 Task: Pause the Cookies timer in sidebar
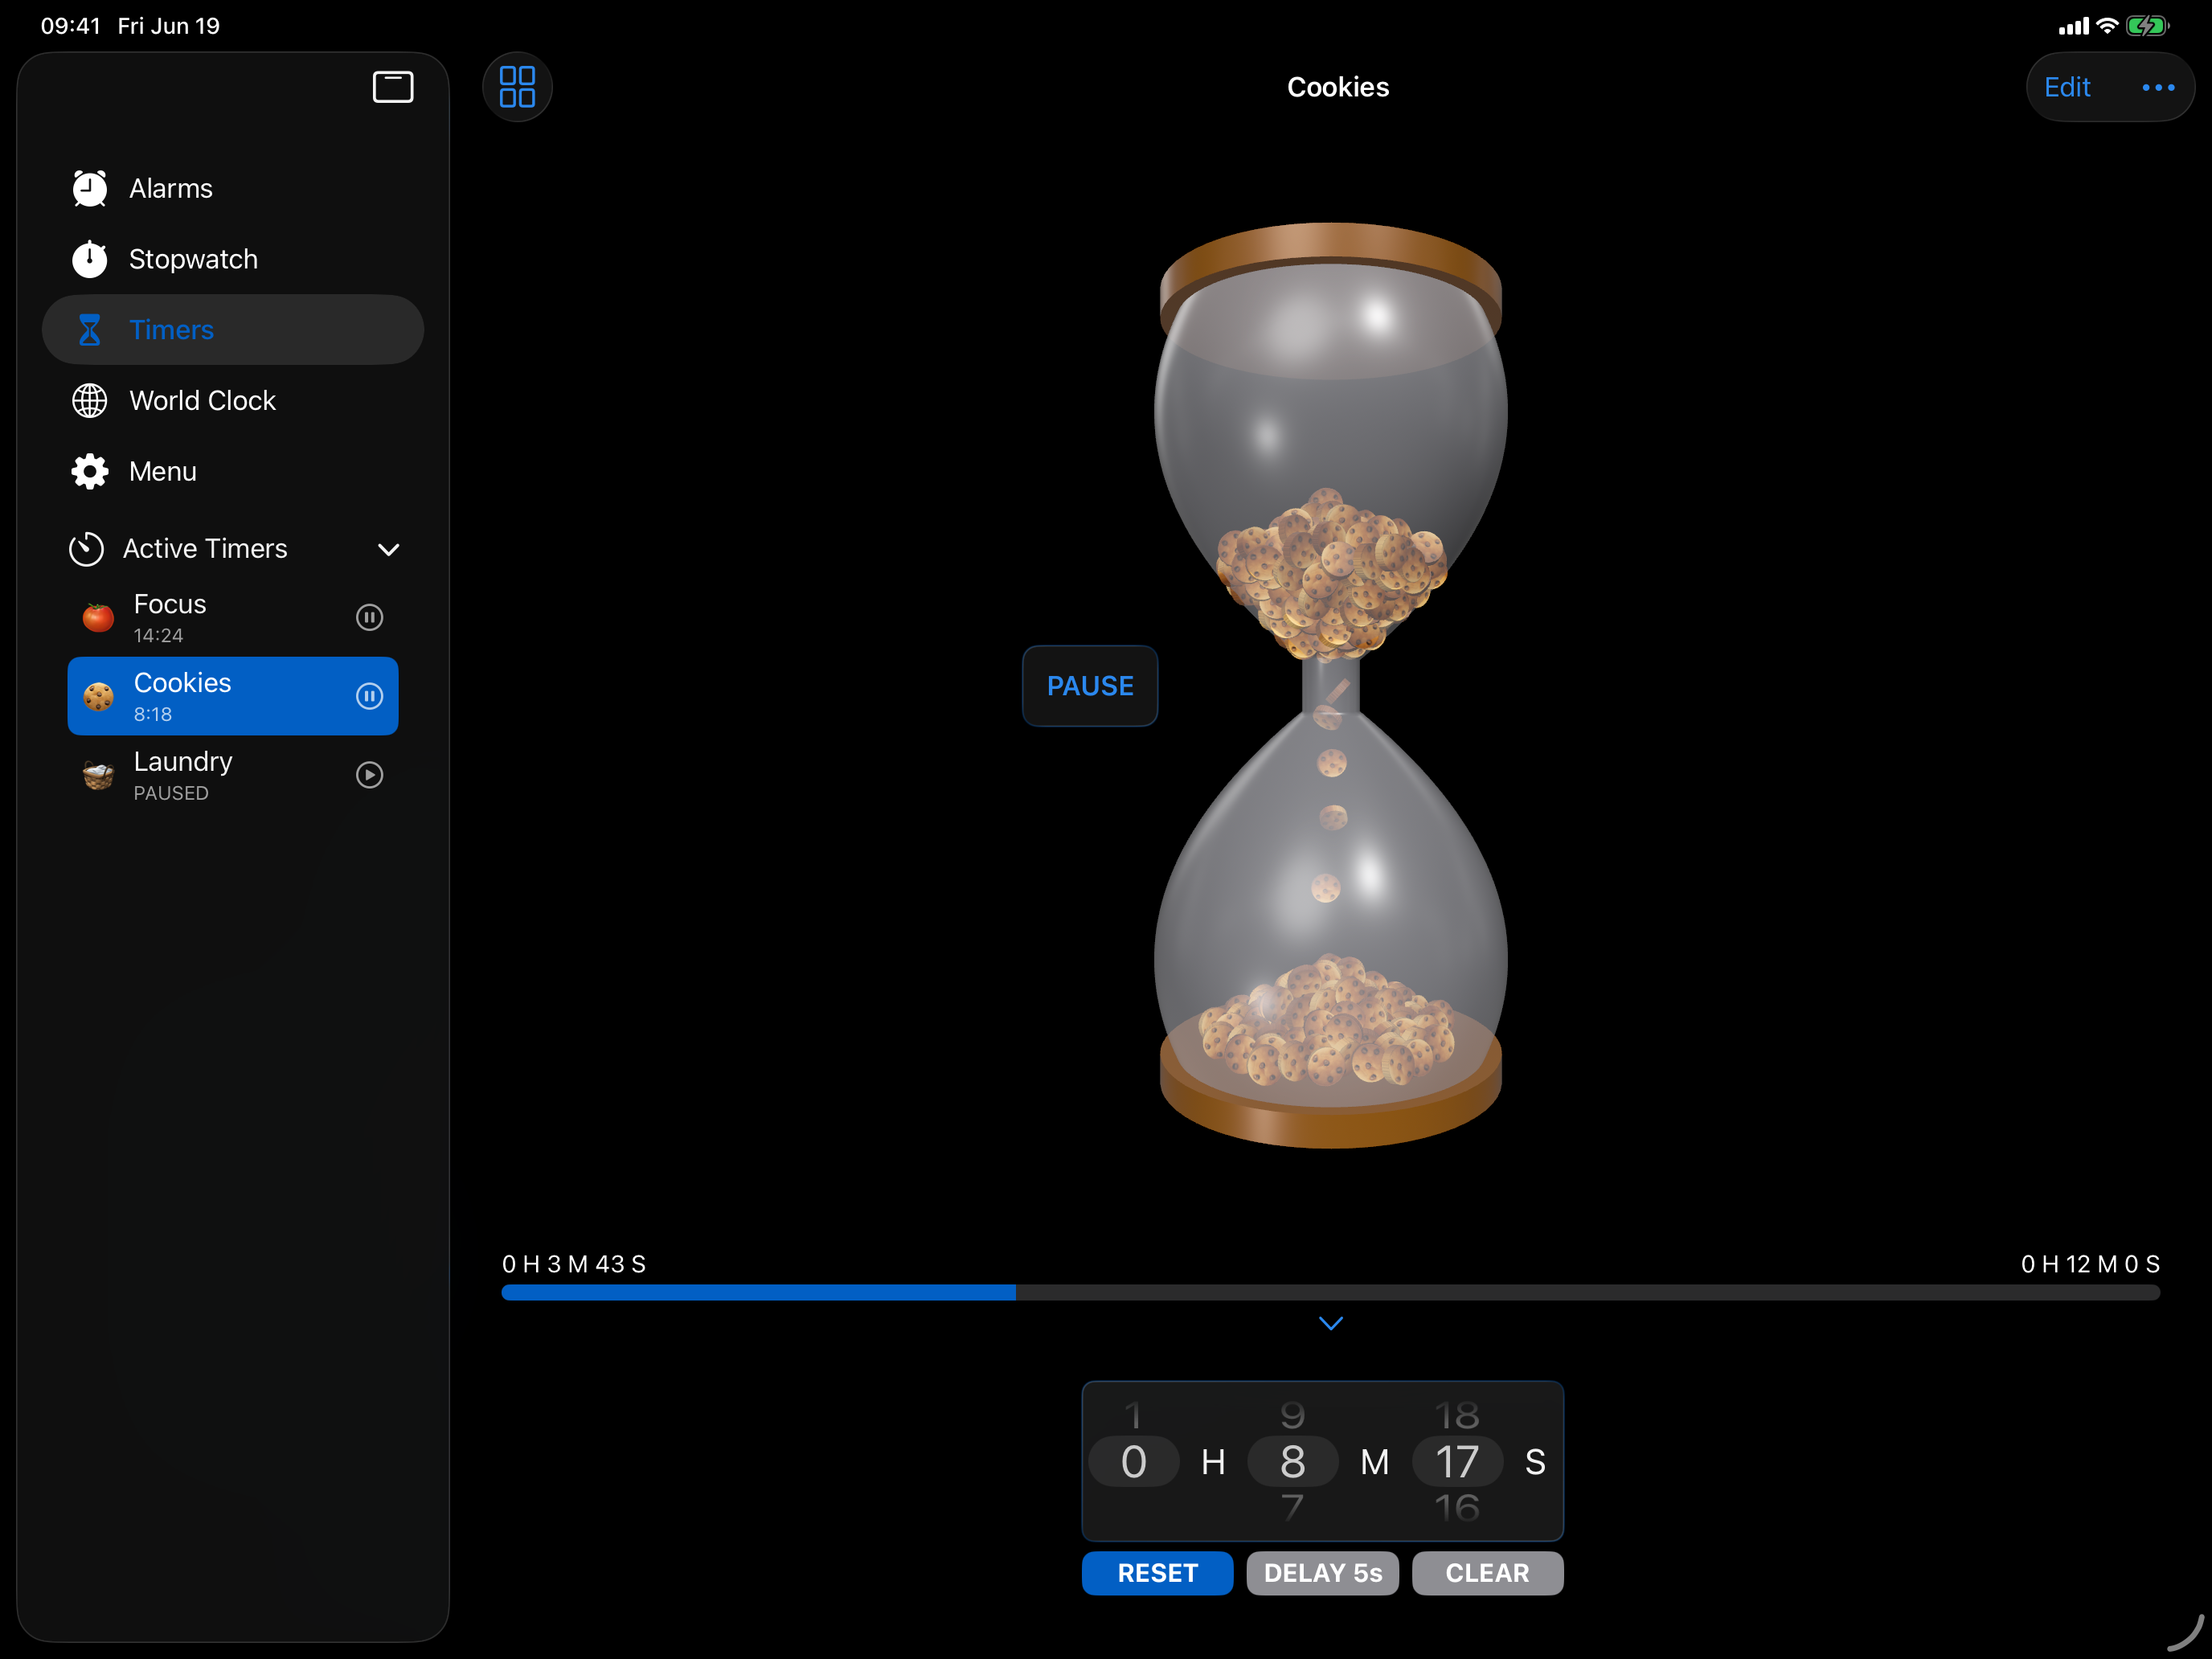point(370,696)
